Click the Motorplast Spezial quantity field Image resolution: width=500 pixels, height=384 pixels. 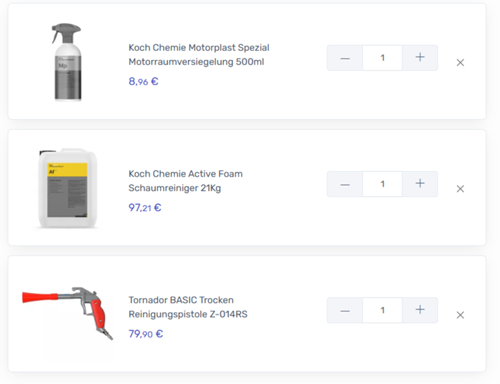pos(383,58)
